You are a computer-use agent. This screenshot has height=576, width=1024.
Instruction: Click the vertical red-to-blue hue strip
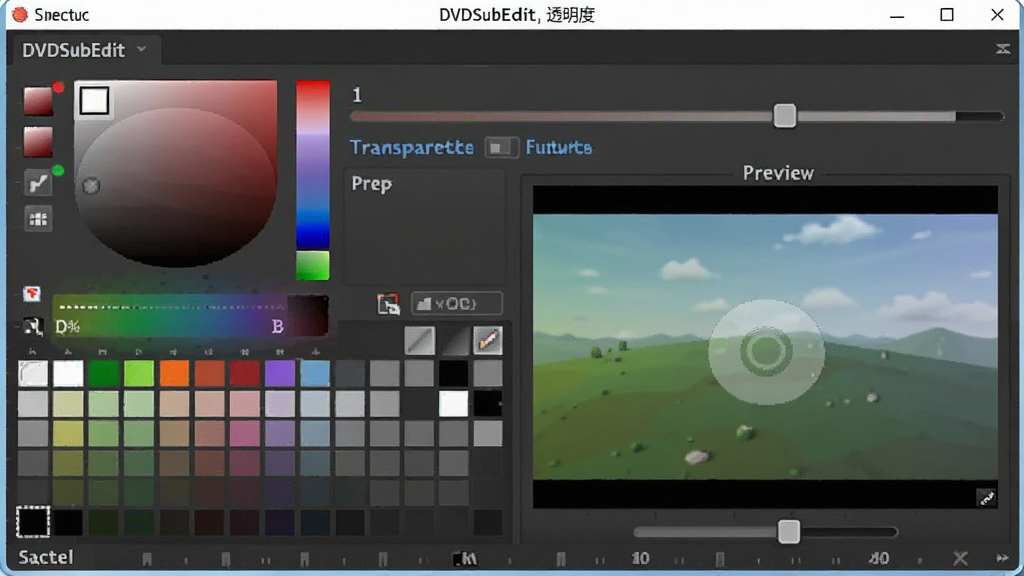[313, 165]
